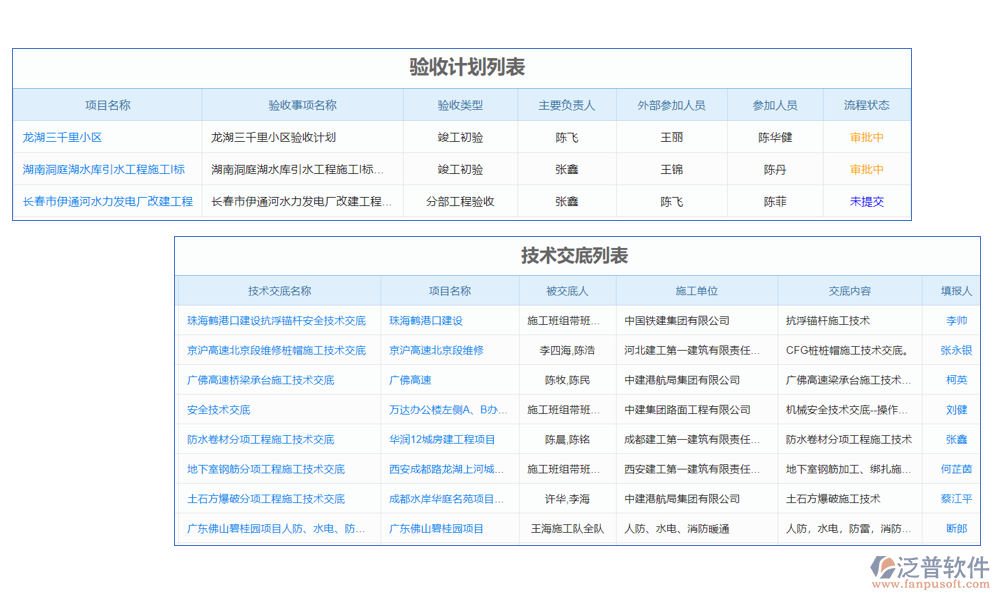Open 珠海鹤港口建设抗浮锚杆安全技术交底
Screen dimensions: 1000x600
tap(279, 320)
